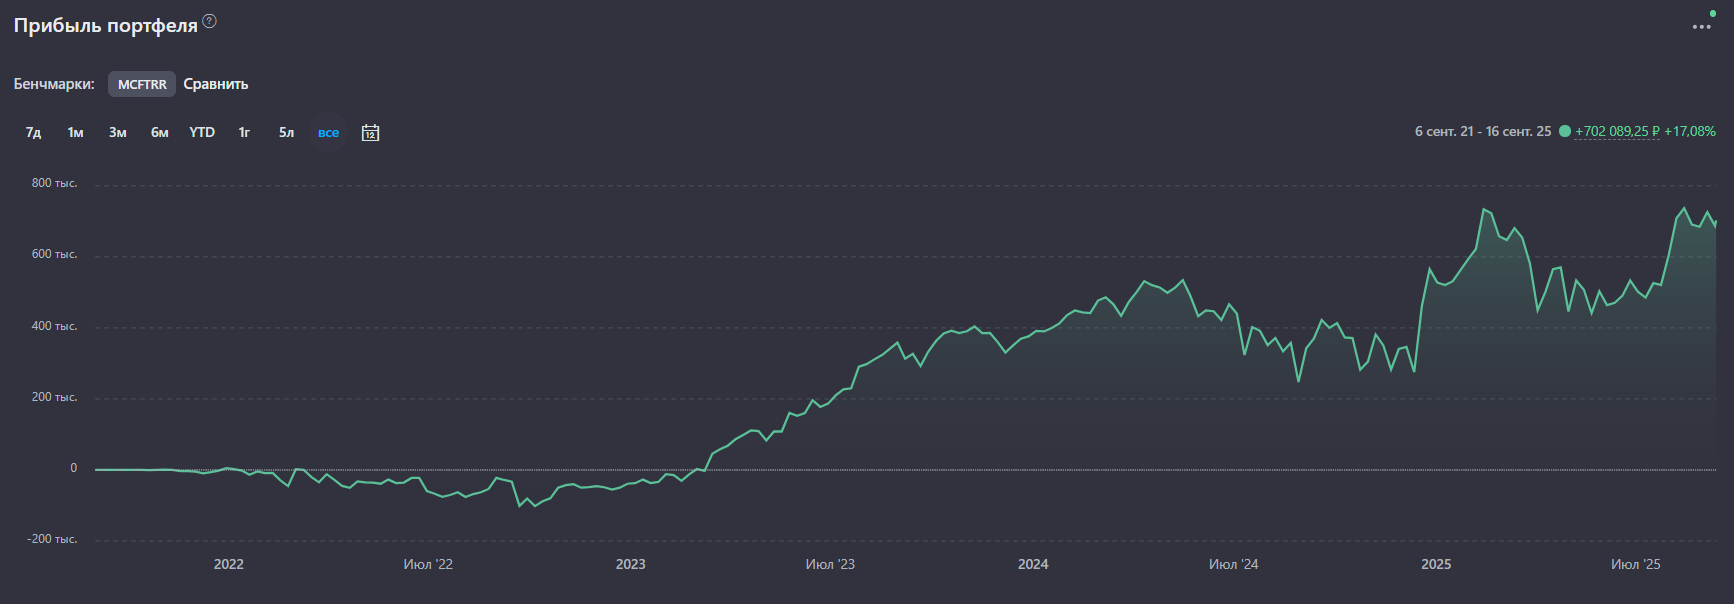Click the 600 тыс. axis label
The height and width of the screenshot is (604, 1734).
pyautogui.click(x=54, y=254)
